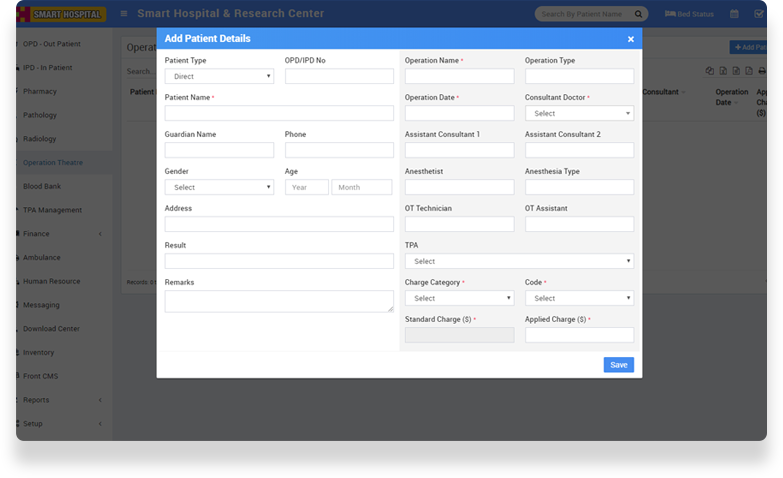Open the Patient Type dropdown
Viewport: 783px width, 478px height.
pos(219,76)
